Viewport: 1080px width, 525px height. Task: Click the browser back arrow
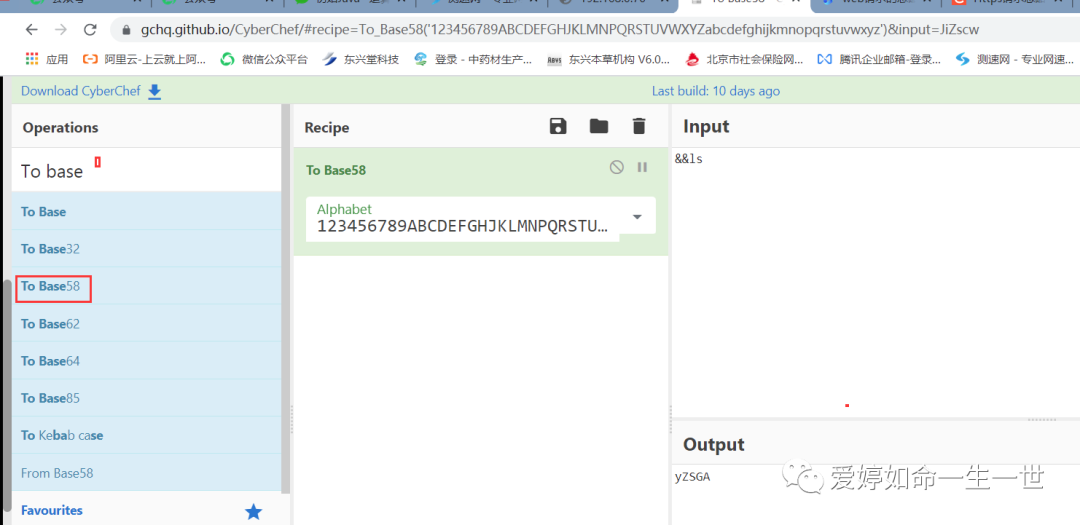[31, 30]
